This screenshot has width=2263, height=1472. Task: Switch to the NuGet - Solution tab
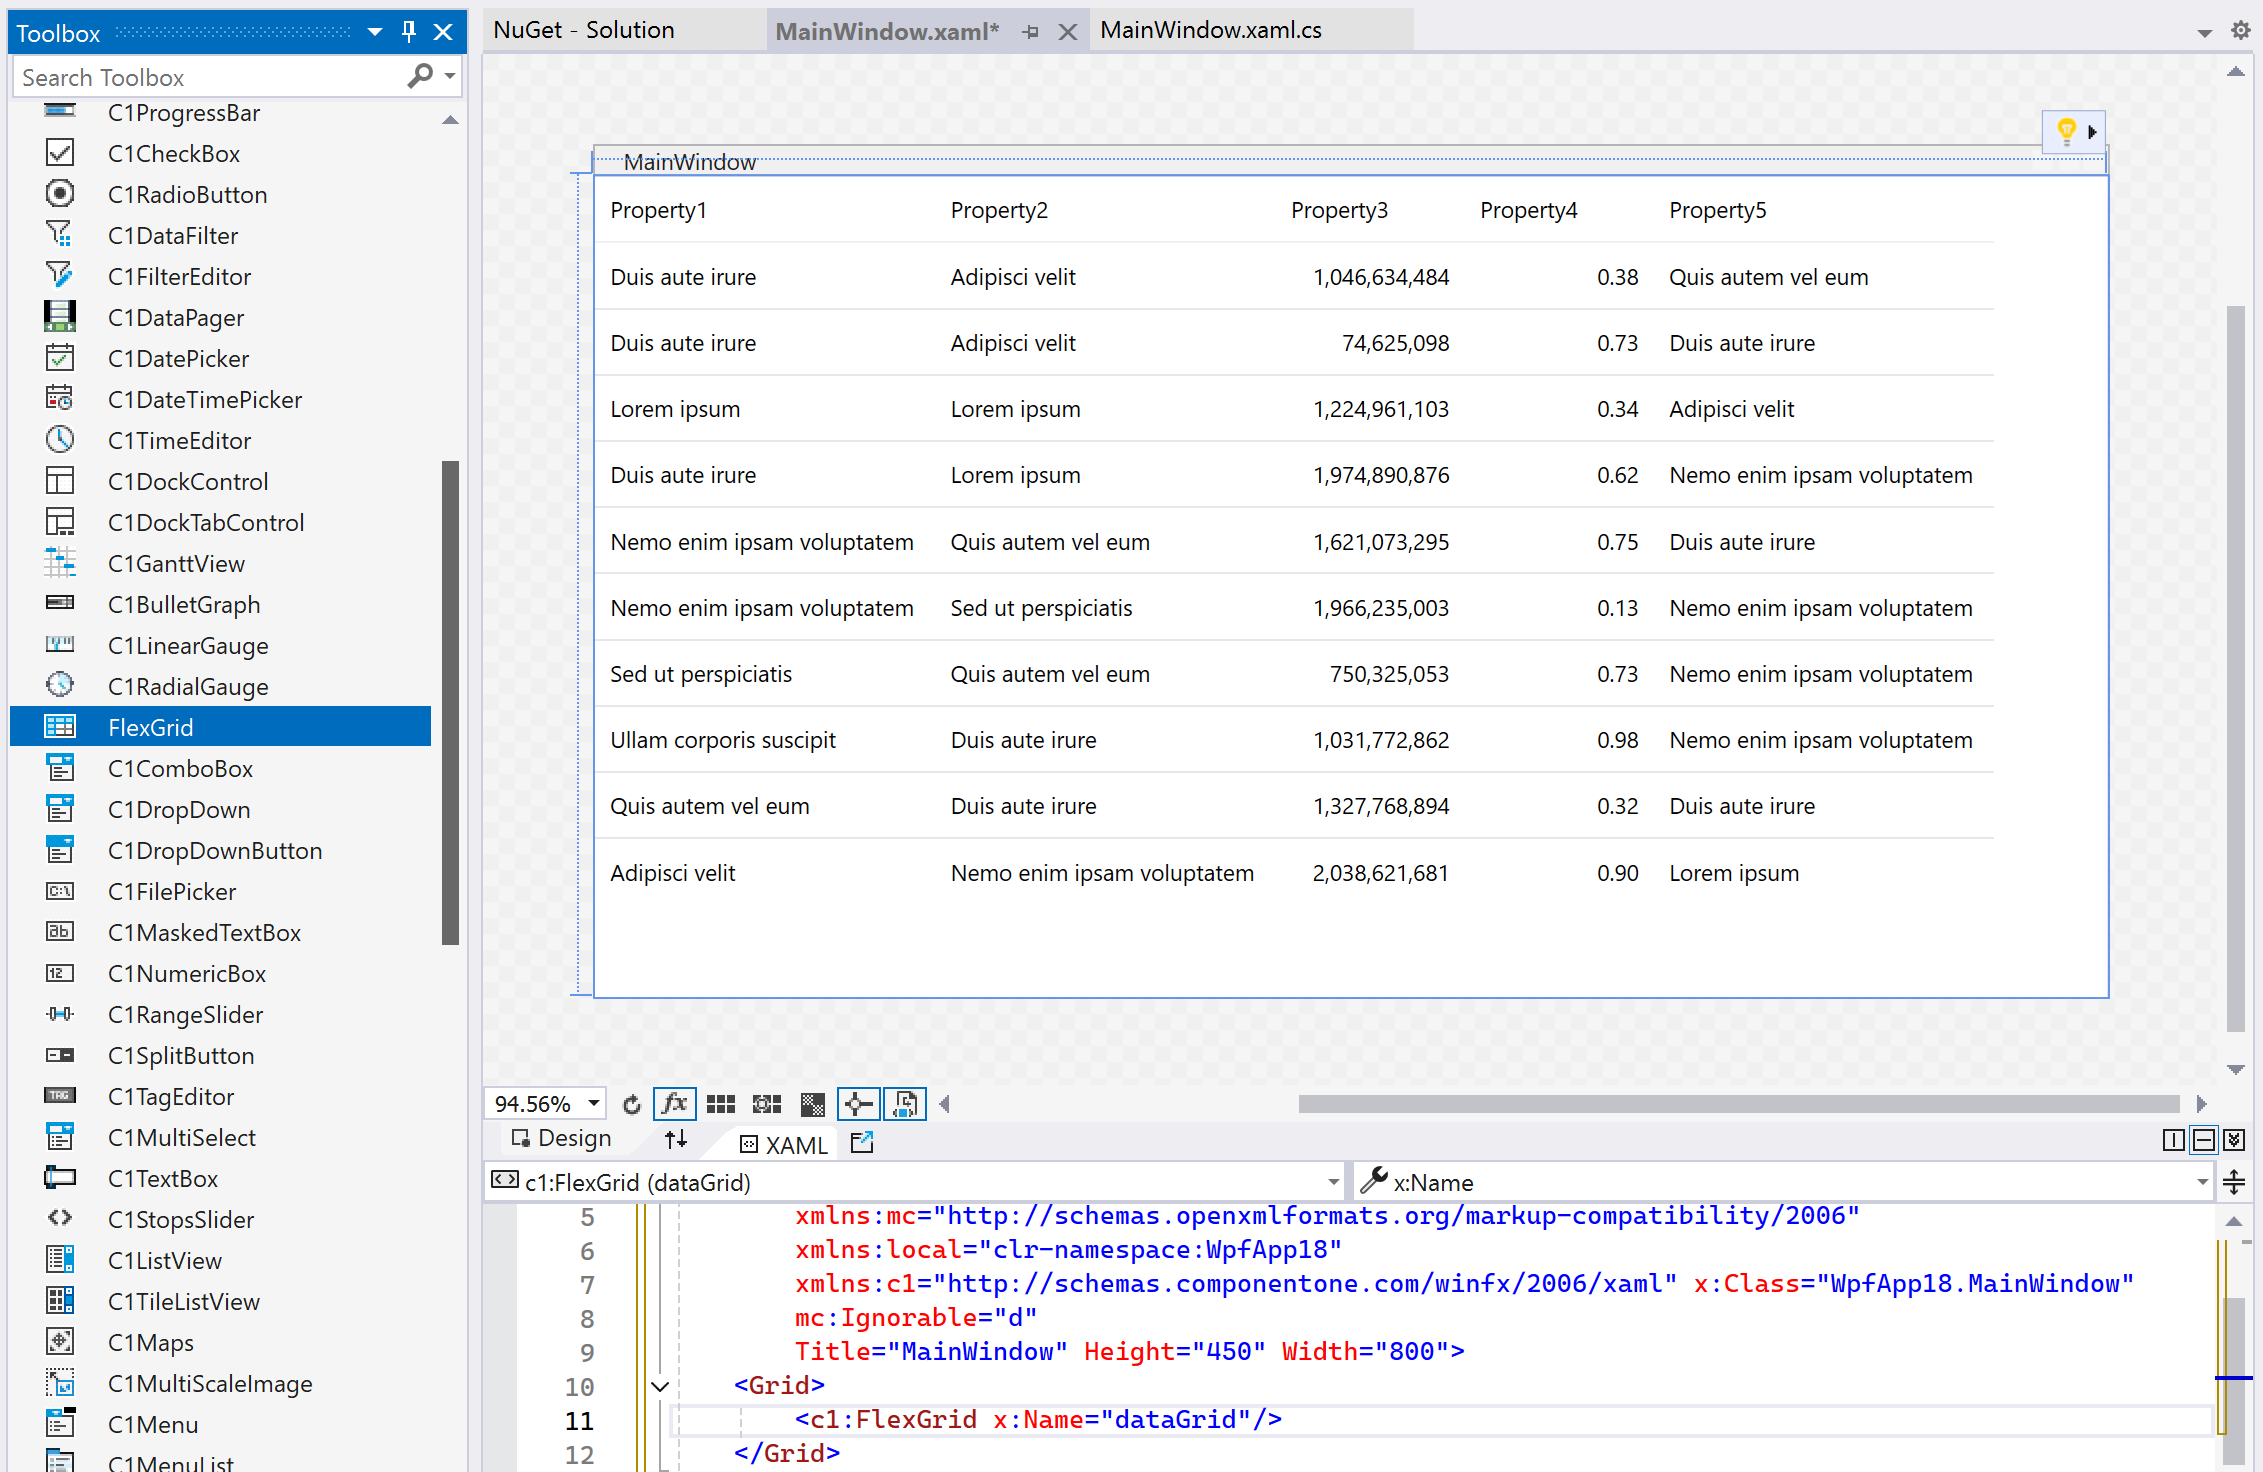[x=584, y=30]
